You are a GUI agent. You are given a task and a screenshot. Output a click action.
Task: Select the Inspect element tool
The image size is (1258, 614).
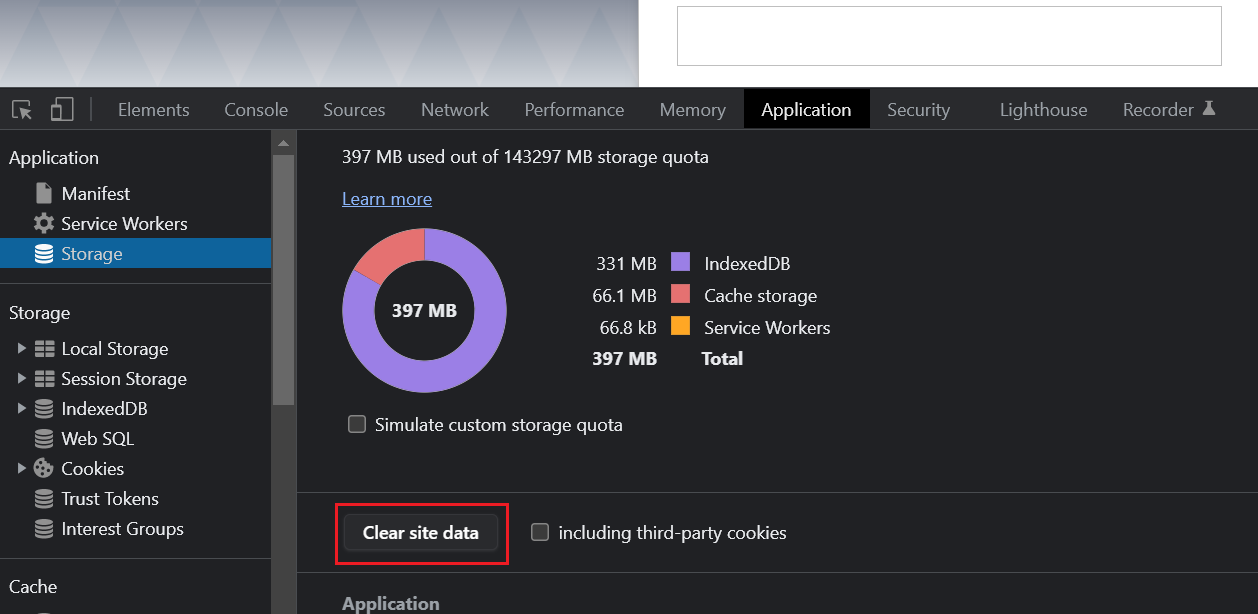[20, 109]
